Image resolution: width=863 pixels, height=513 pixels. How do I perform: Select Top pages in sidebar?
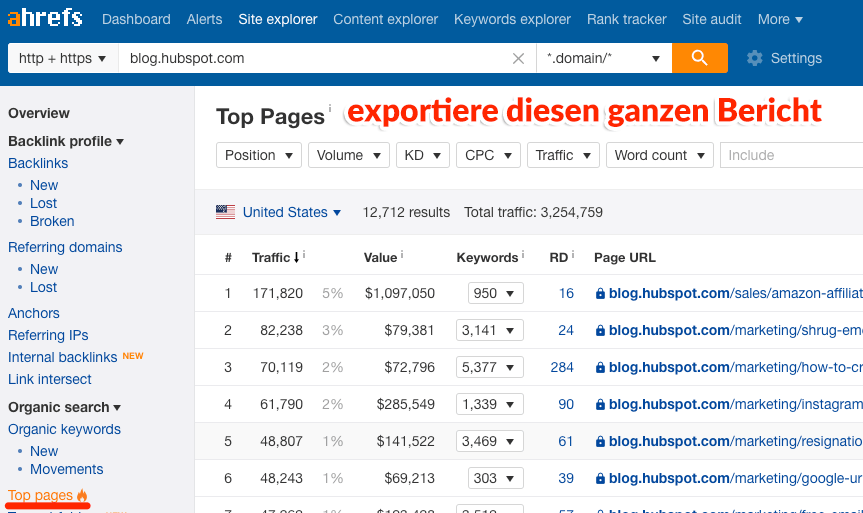pyautogui.click(x=40, y=495)
